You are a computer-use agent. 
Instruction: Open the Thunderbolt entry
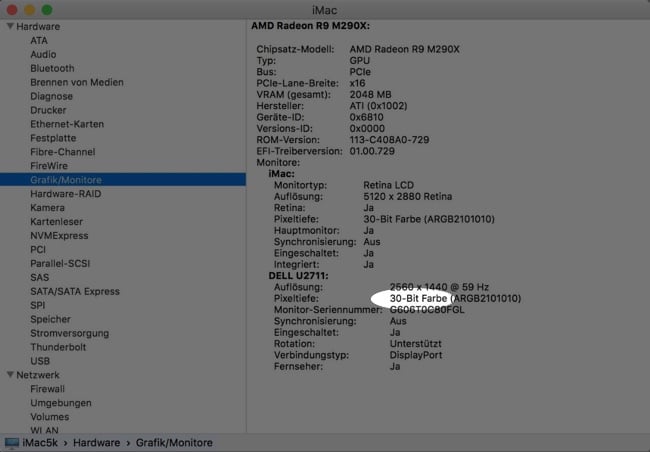(x=58, y=347)
